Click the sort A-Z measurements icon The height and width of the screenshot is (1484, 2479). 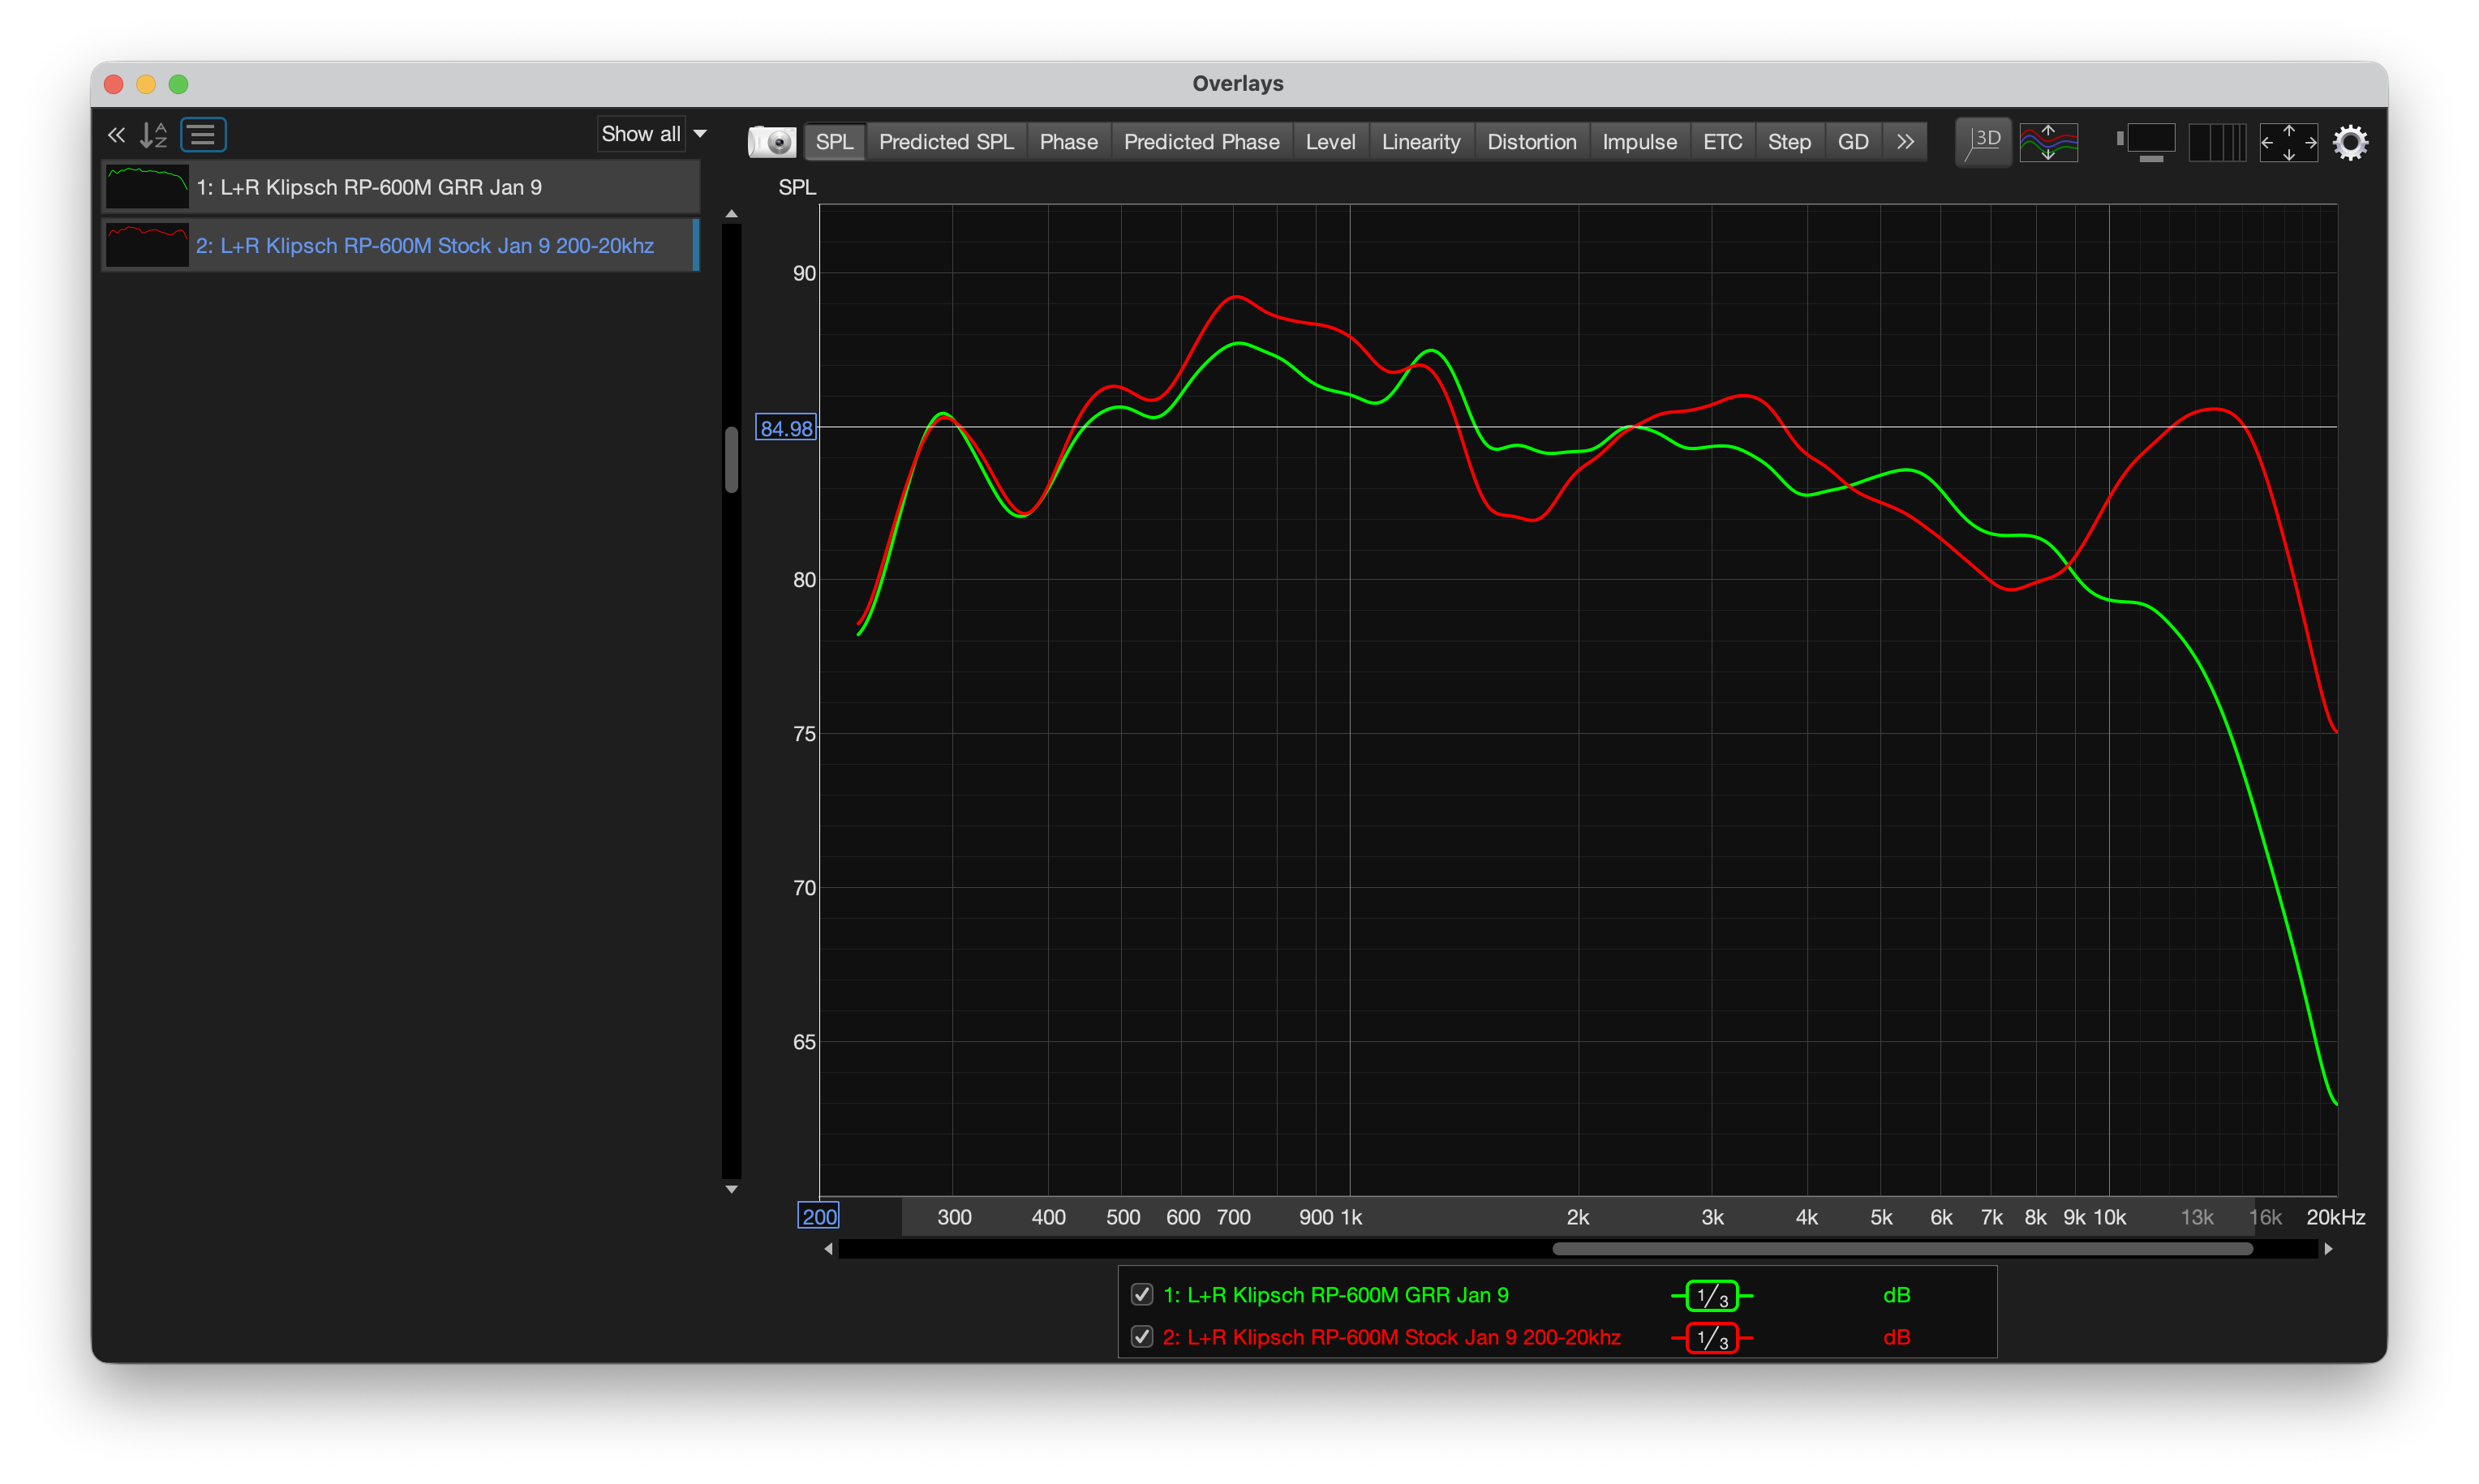[x=153, y=135]
